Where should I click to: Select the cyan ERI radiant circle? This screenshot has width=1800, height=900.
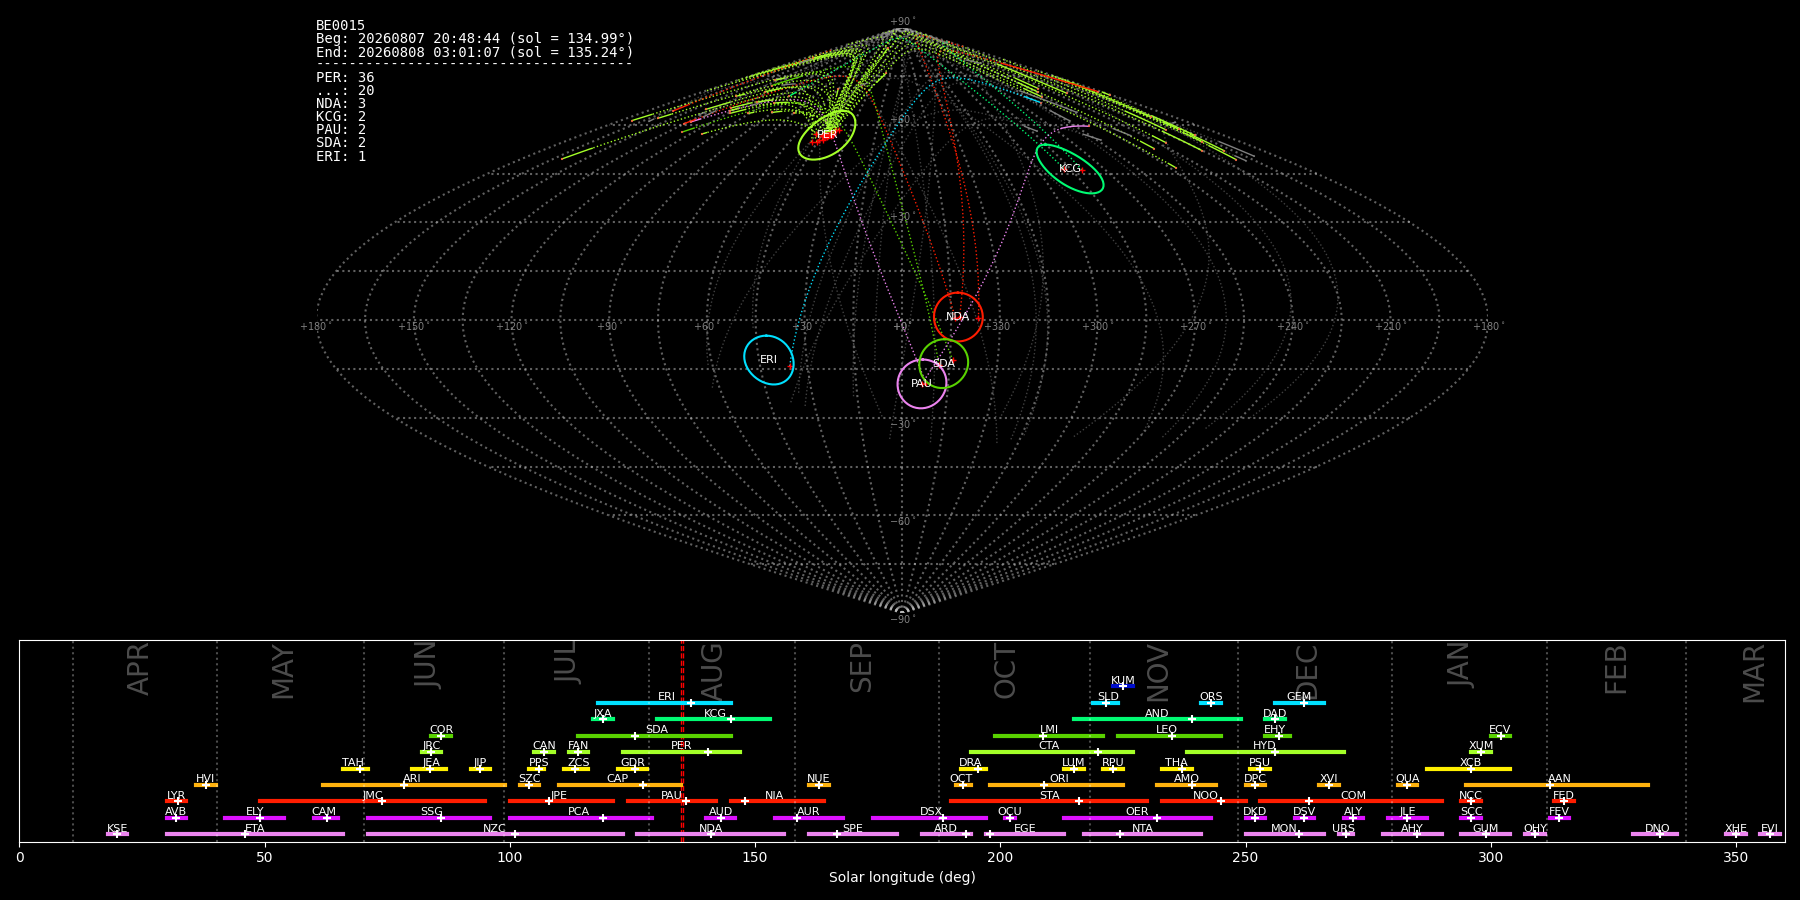click(x=769, y=360)
